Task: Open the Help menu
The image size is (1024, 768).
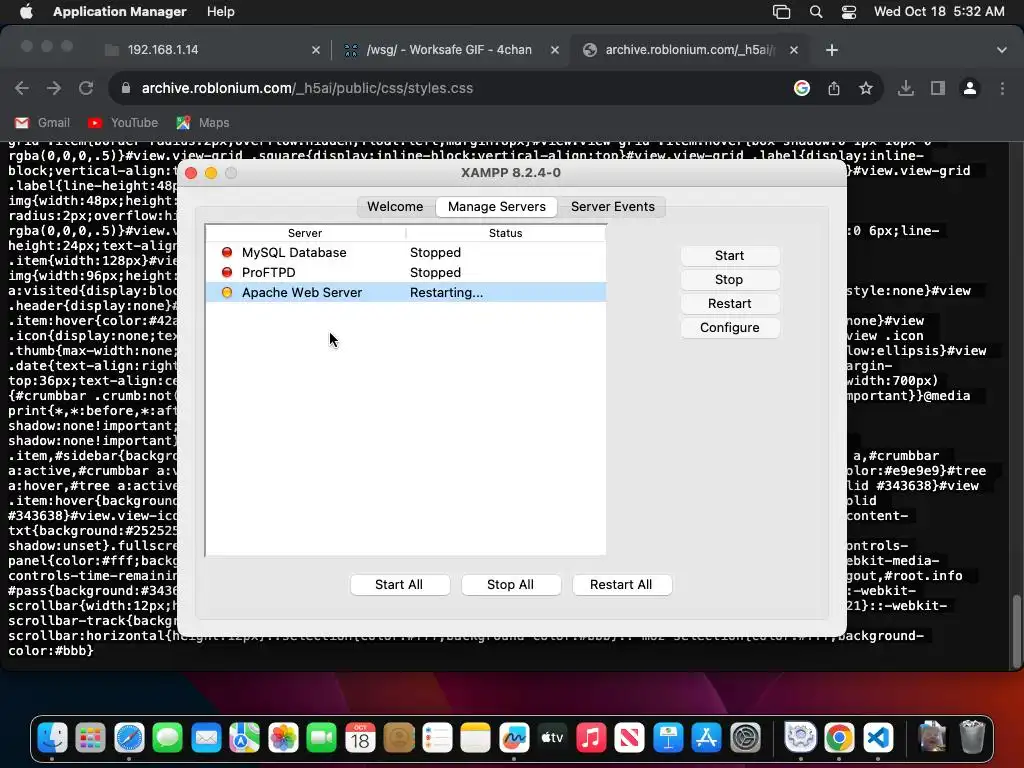Action: coord(221,12)
